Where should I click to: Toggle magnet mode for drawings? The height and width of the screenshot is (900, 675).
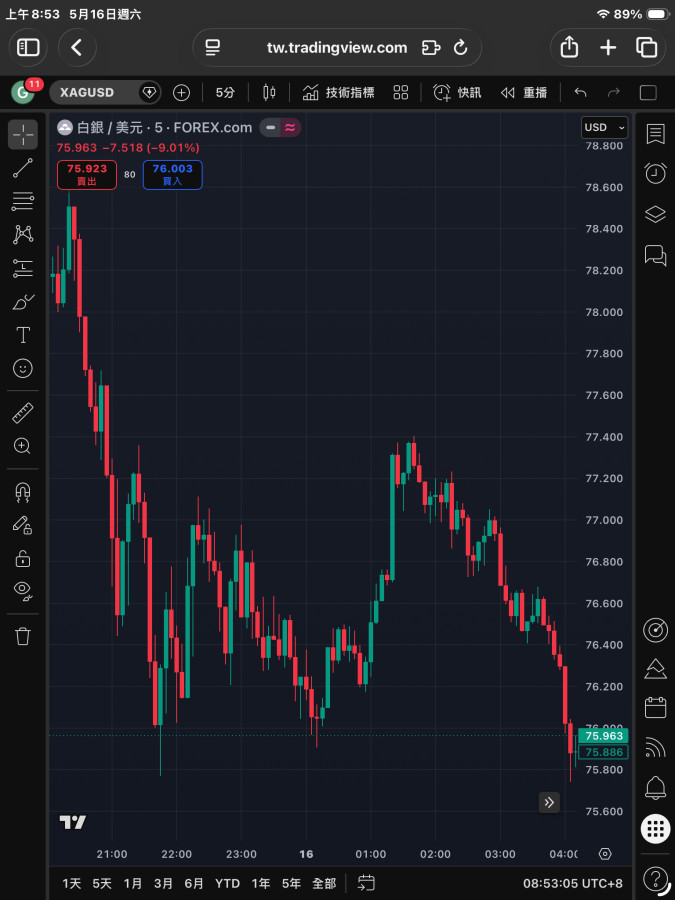tap(23, 492)
